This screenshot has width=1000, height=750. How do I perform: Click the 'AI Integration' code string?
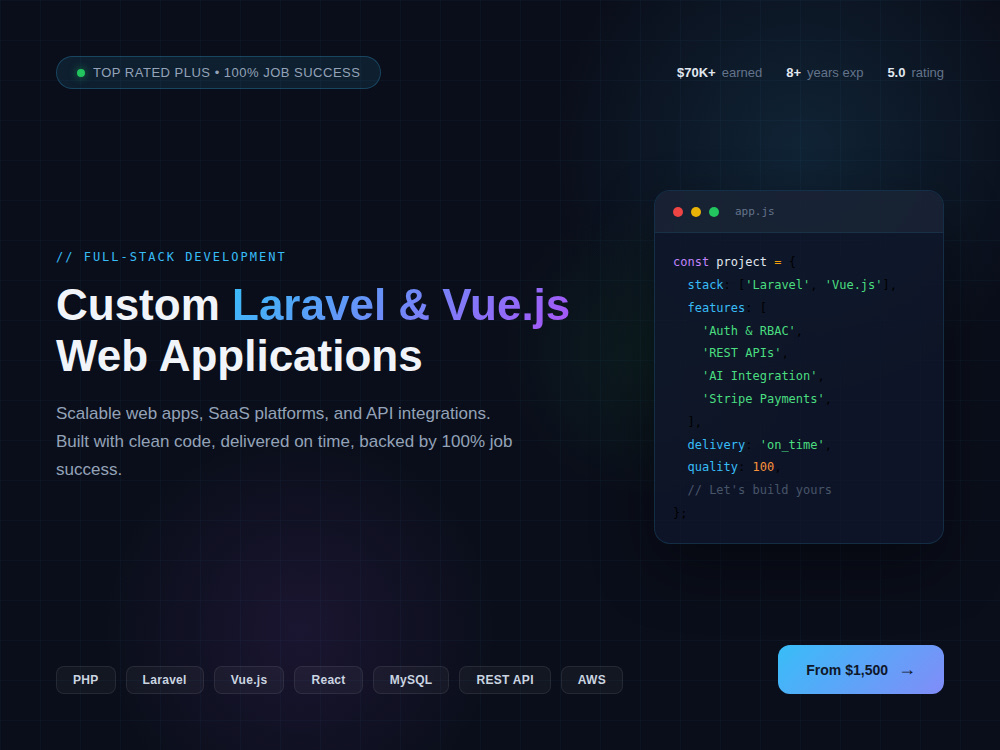(x=760, y=376)
